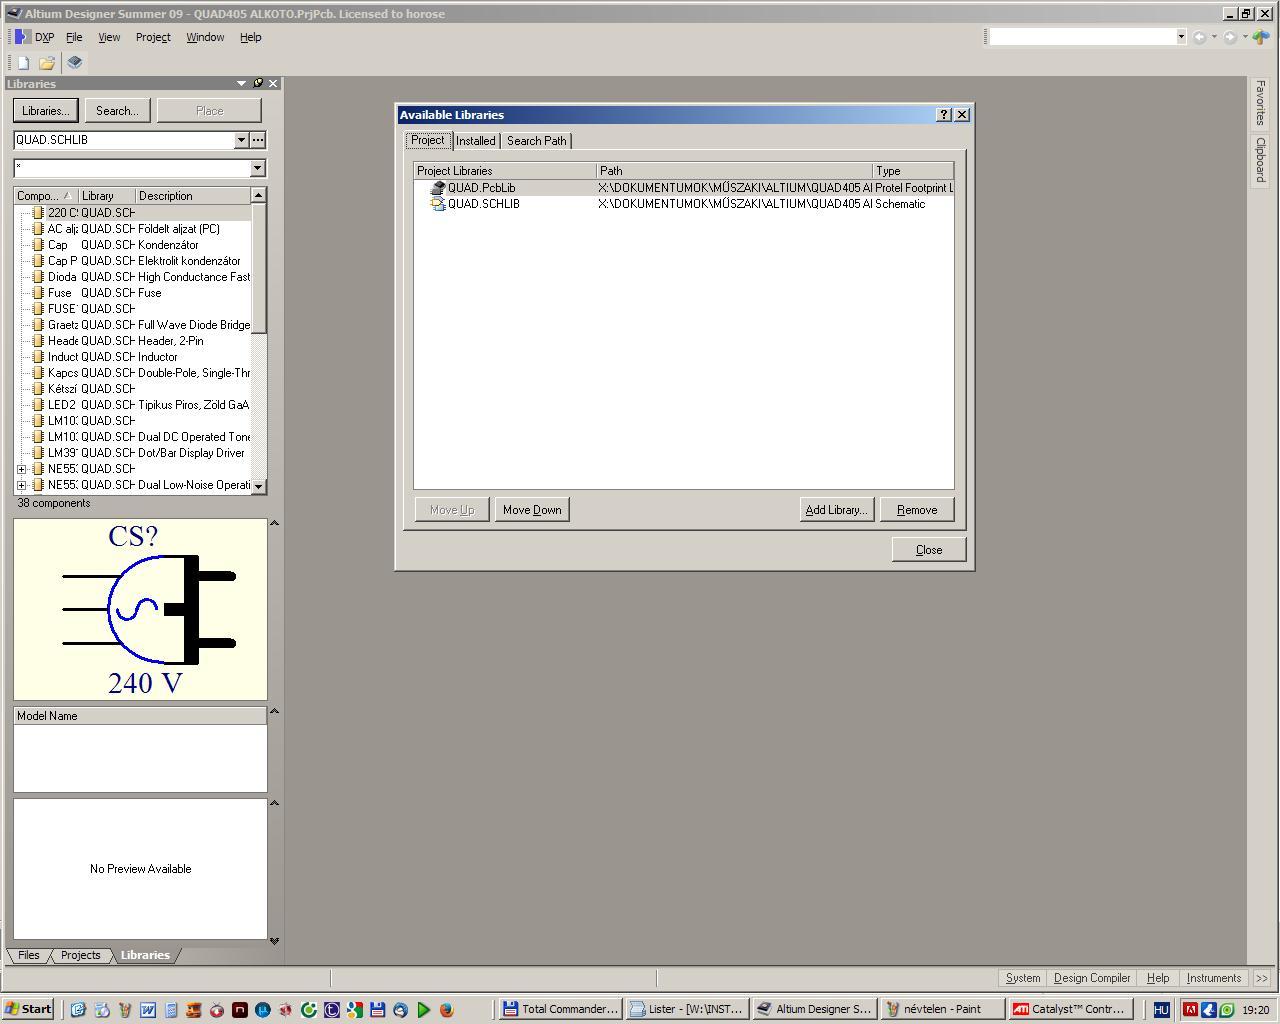
Task: Click the dialog context help question mark
Action: 943,115
